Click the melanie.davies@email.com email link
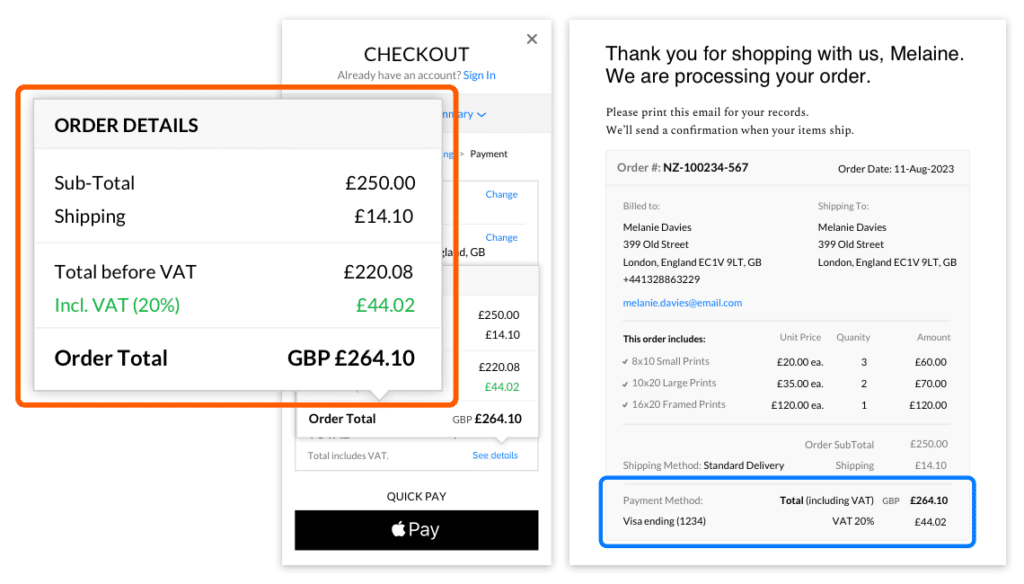 point(682,303)
